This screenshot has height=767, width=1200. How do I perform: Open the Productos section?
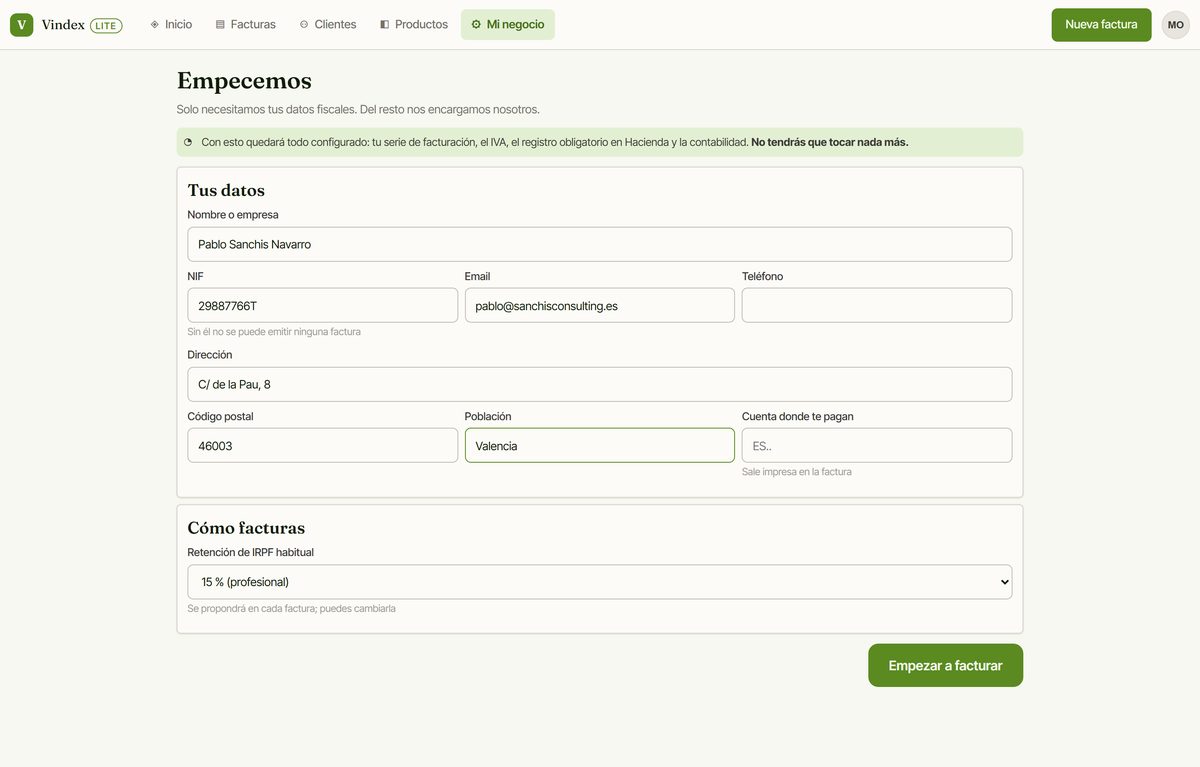tap(414, 25)
